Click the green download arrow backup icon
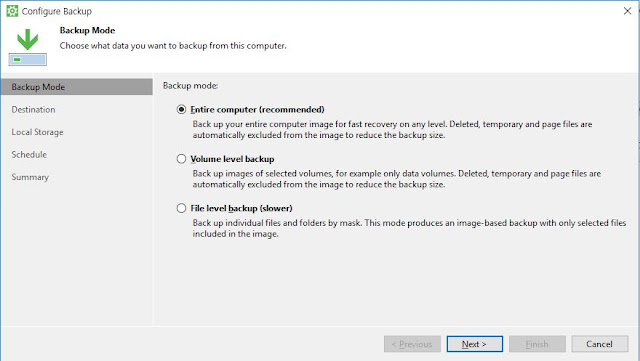Screen dimensions: 640x361 (x=28, y=47)
